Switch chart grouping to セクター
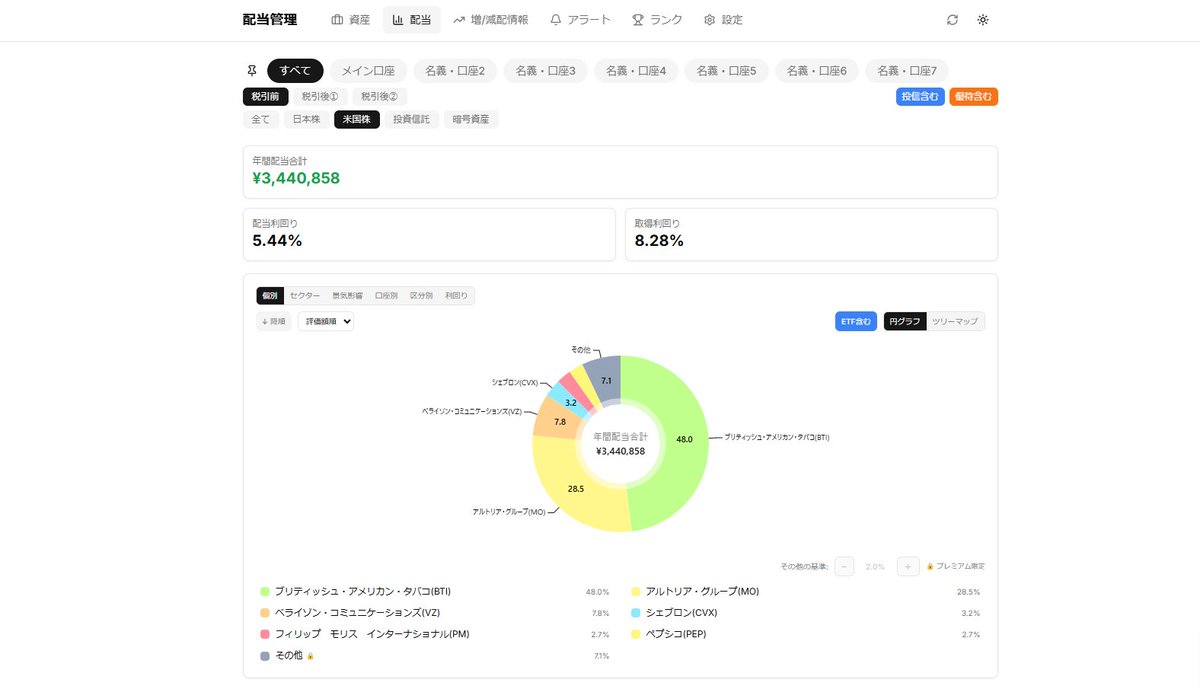 [x=305, y=296]
